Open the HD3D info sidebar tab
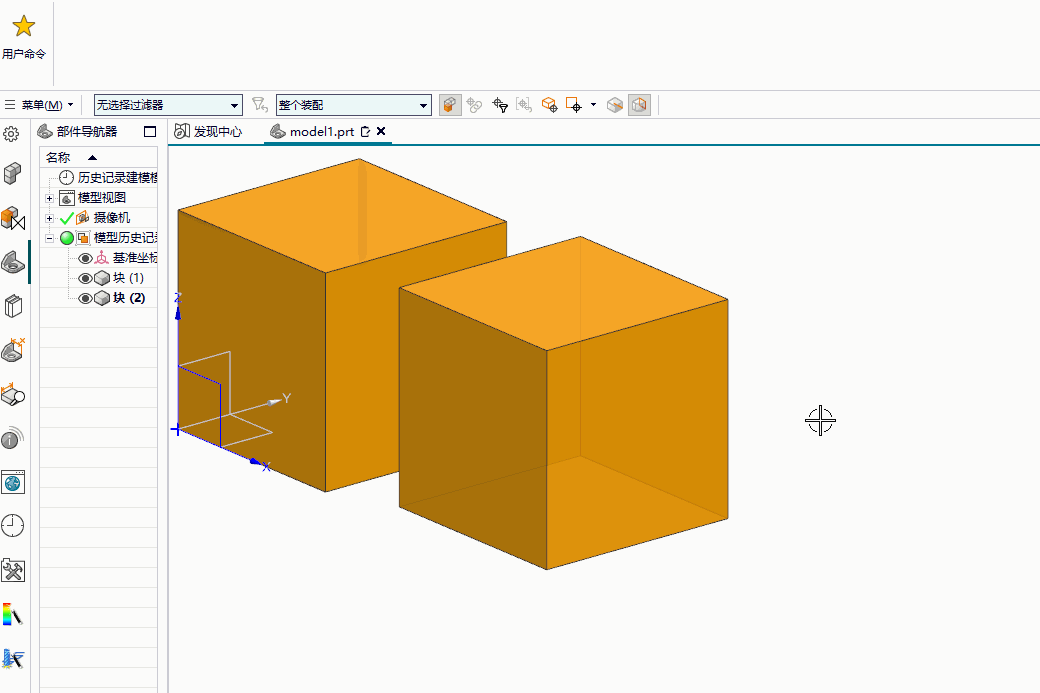 click(13, 438)
